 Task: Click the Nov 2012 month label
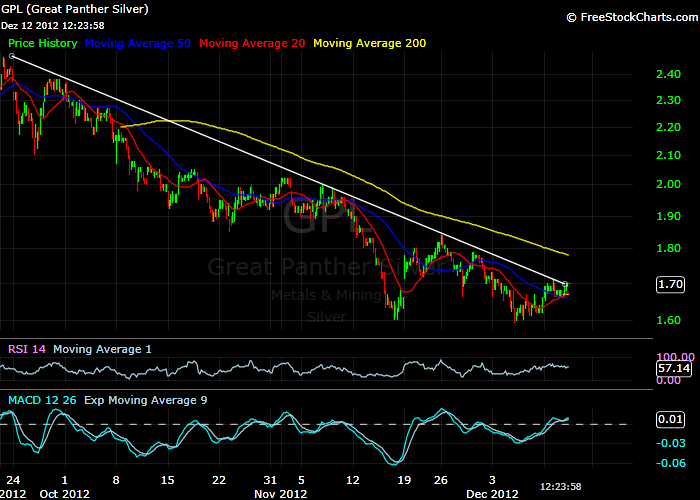(281, 494)
